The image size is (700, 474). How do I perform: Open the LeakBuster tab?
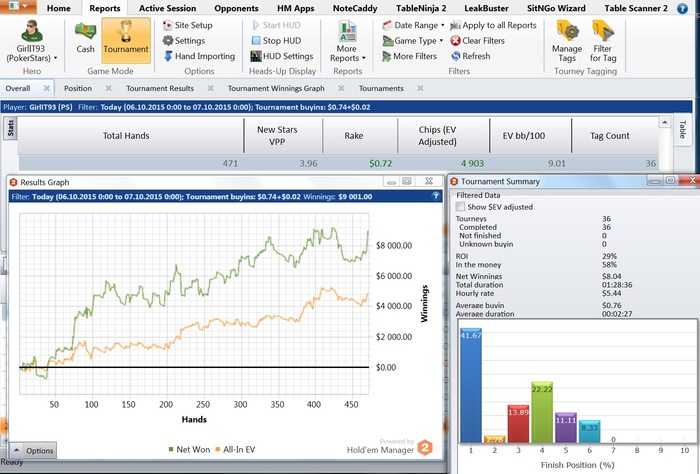486,8
